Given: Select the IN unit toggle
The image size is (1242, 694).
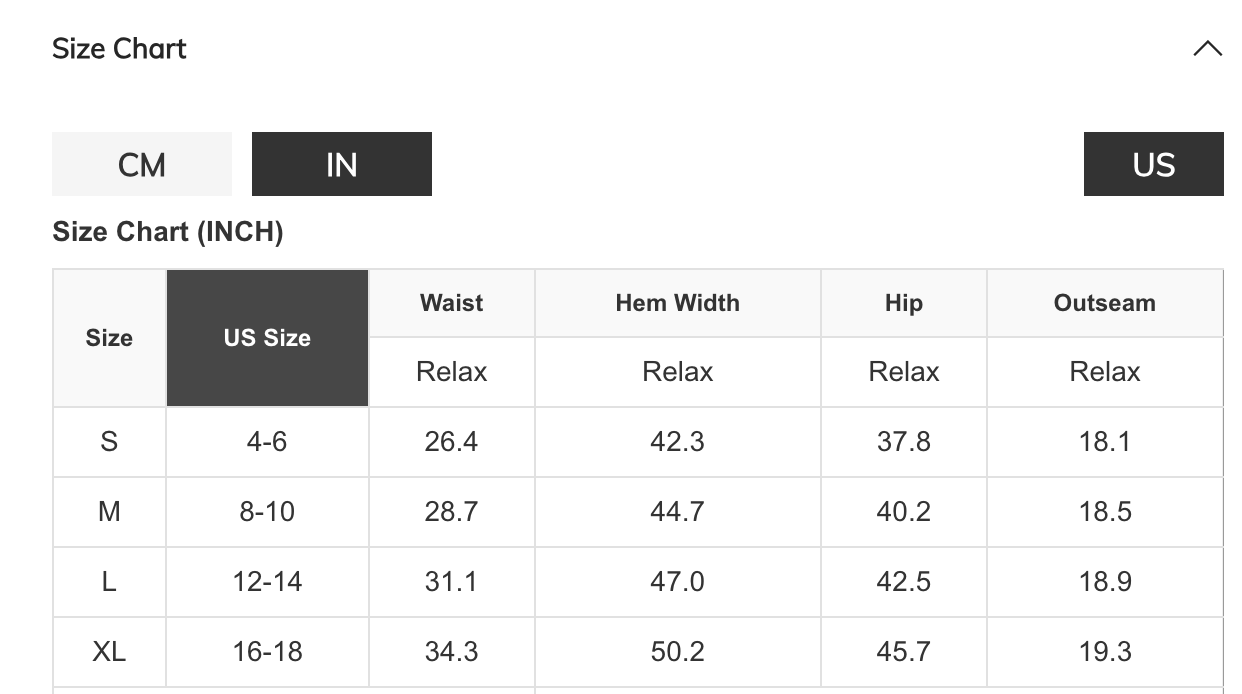Looking at the screenshot, I should (x=341, y=164).
